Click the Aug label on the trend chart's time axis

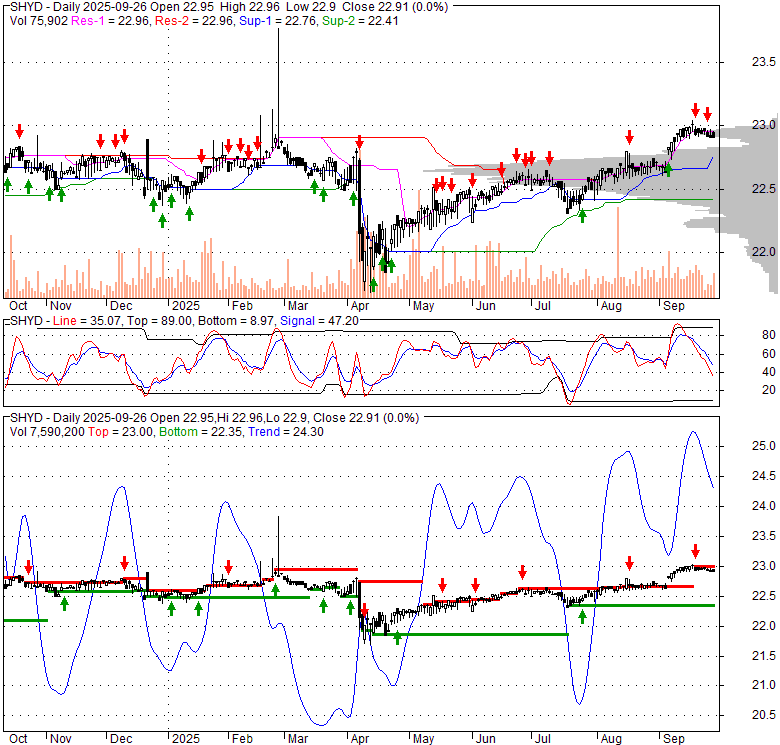[611, 739]
